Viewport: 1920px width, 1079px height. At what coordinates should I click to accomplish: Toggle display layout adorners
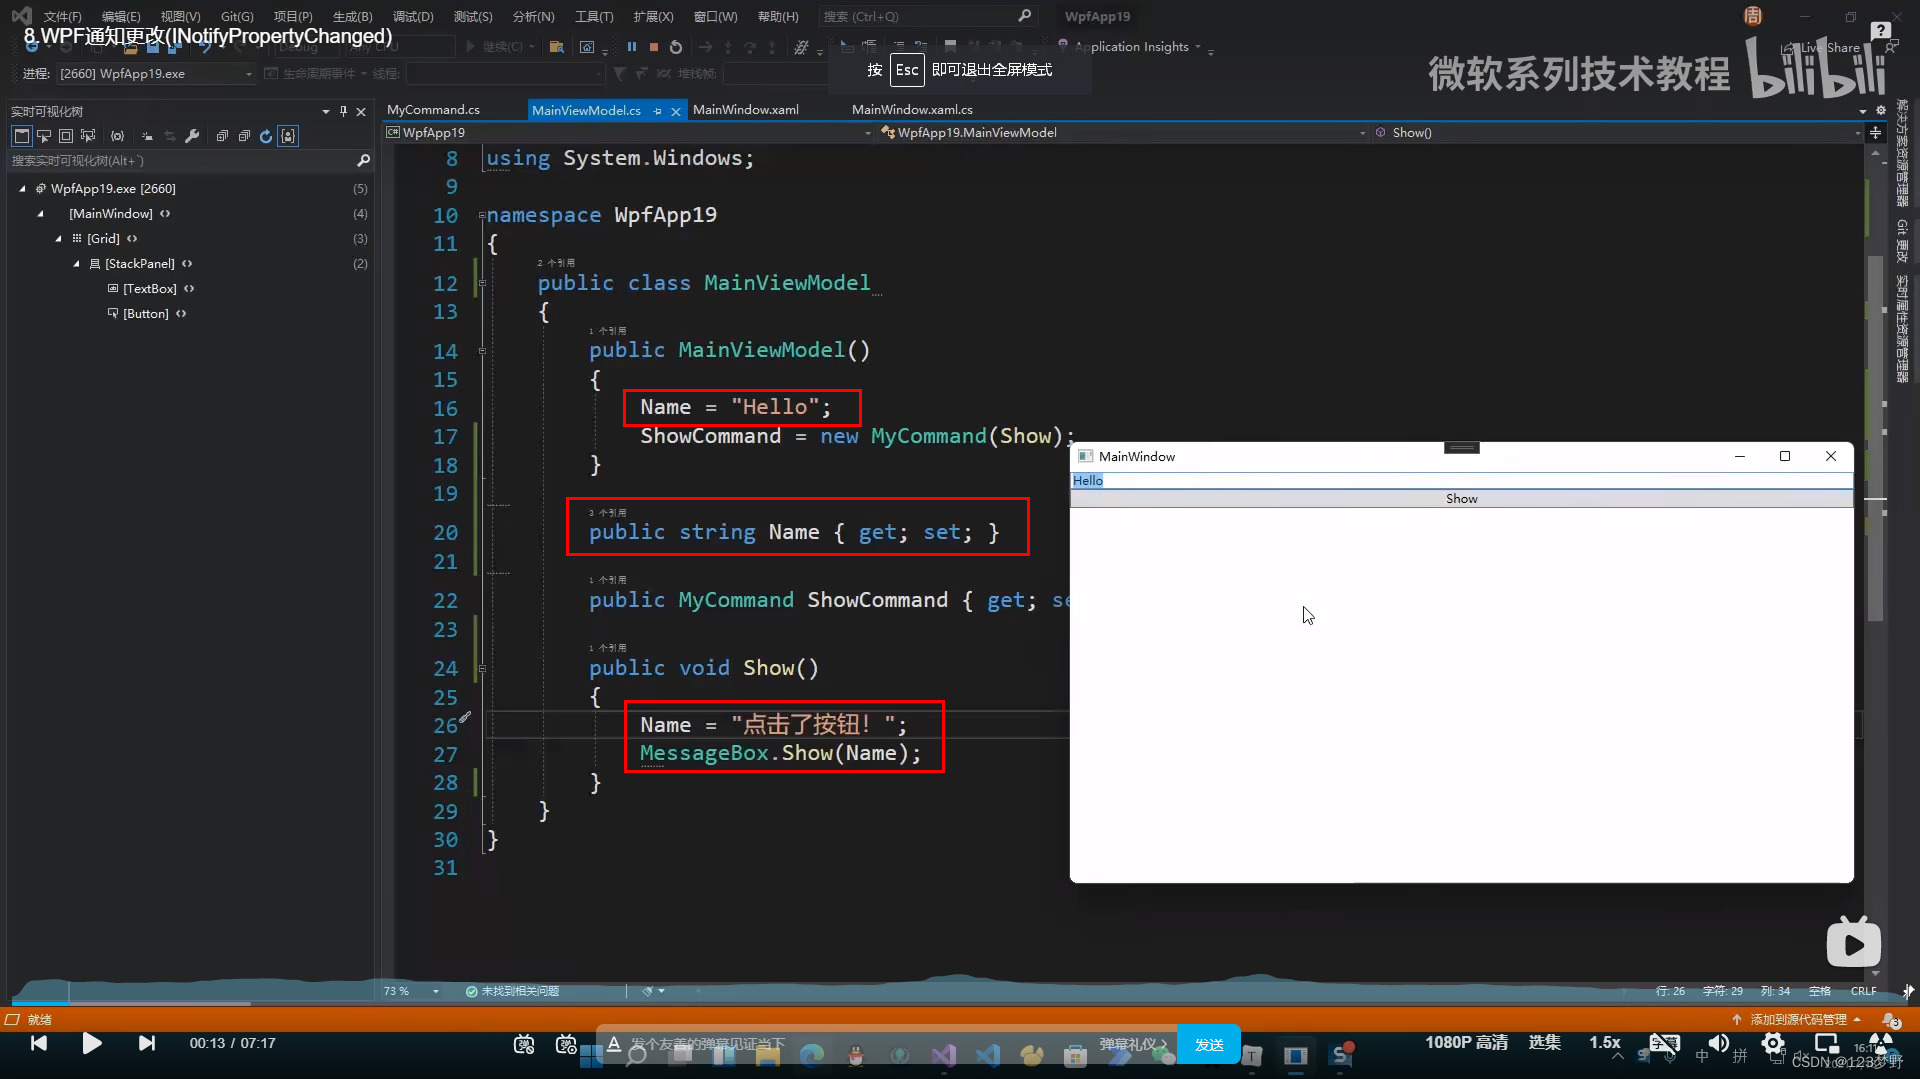click(66, 136)
